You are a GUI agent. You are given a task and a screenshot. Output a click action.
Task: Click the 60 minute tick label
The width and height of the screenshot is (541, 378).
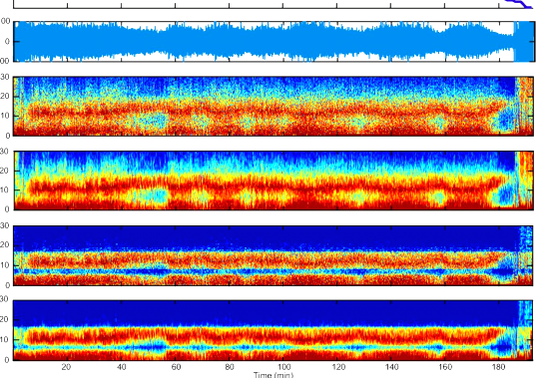(176, 367)
